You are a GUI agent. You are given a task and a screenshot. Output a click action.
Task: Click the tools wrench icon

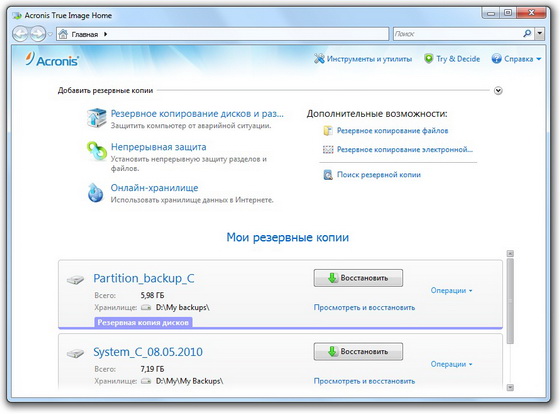(319, 59)
